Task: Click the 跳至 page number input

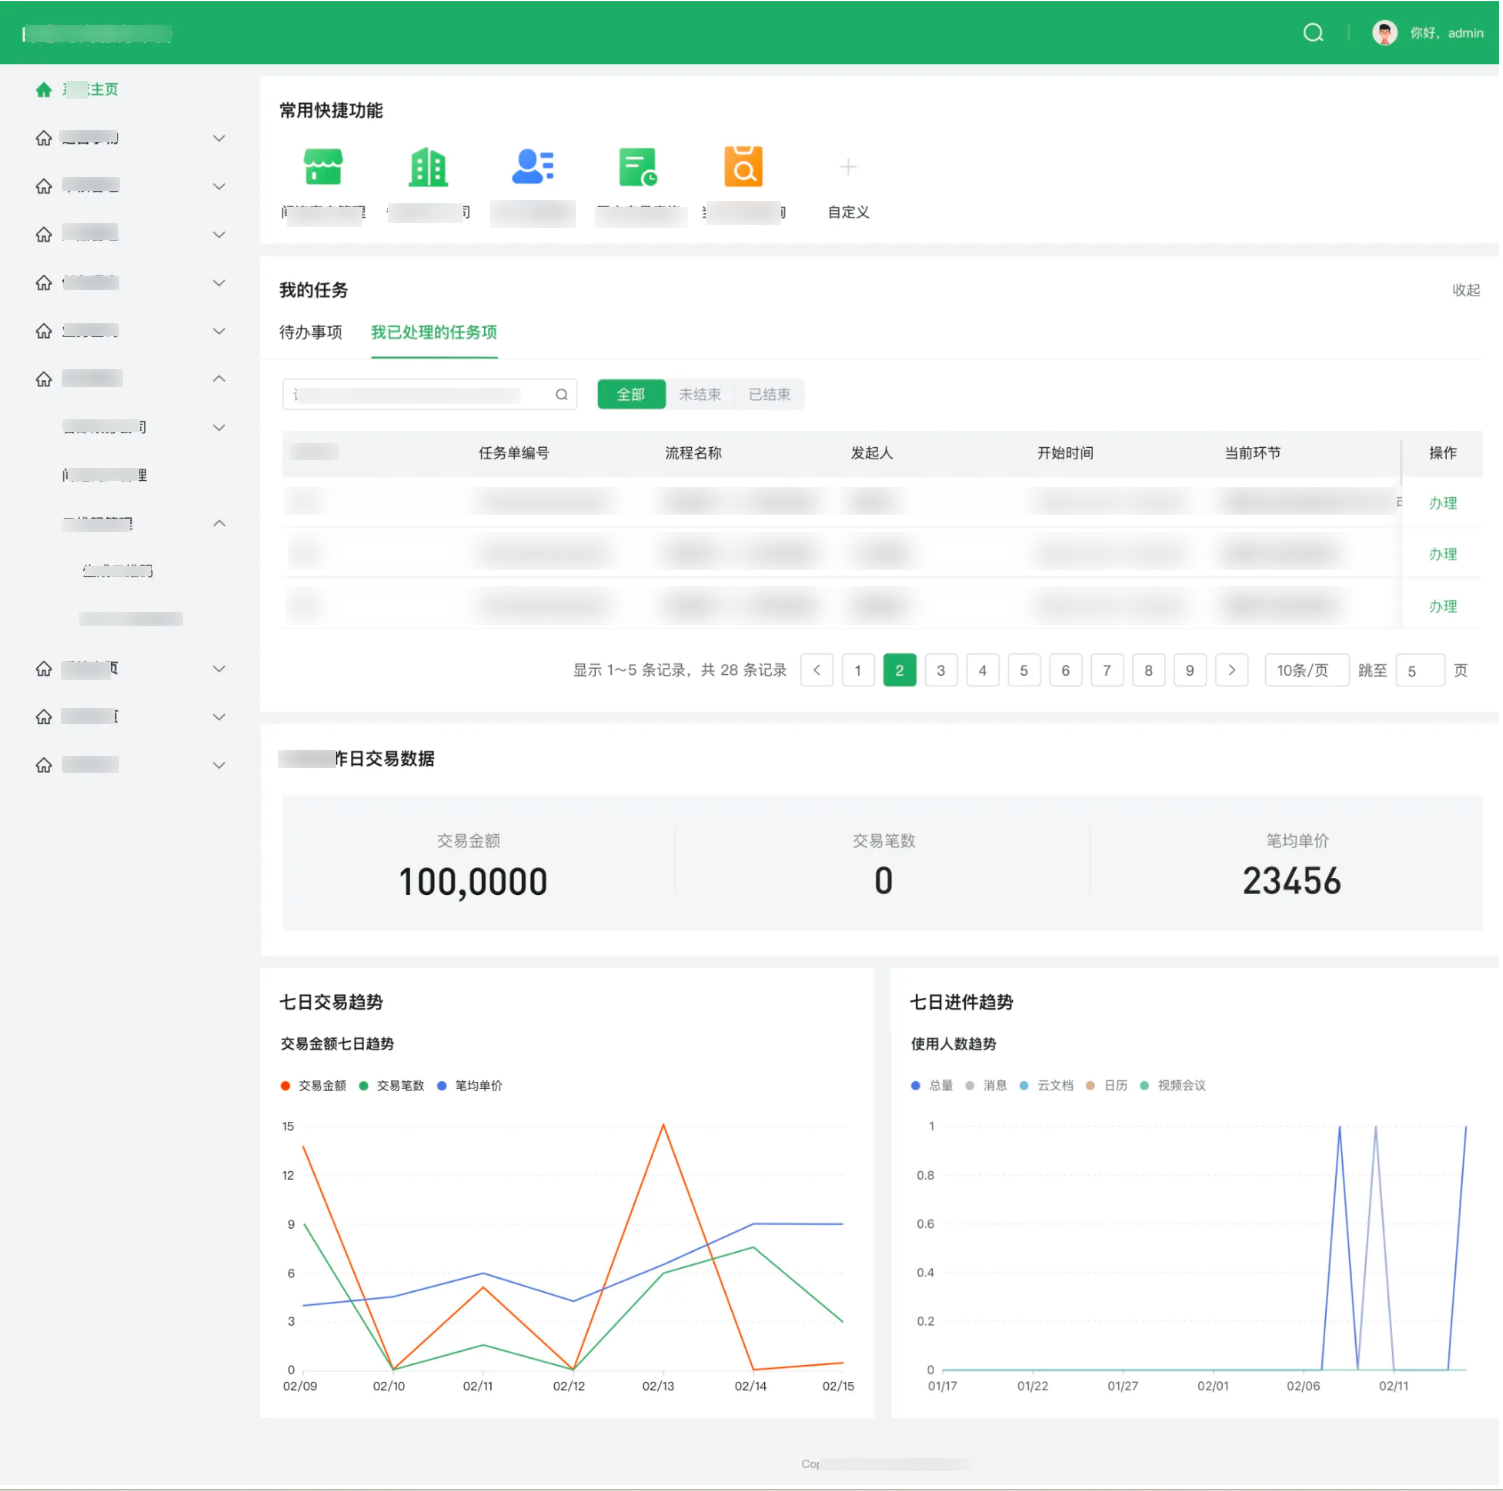Action: pyautogui.click(x=1420, y=670)
